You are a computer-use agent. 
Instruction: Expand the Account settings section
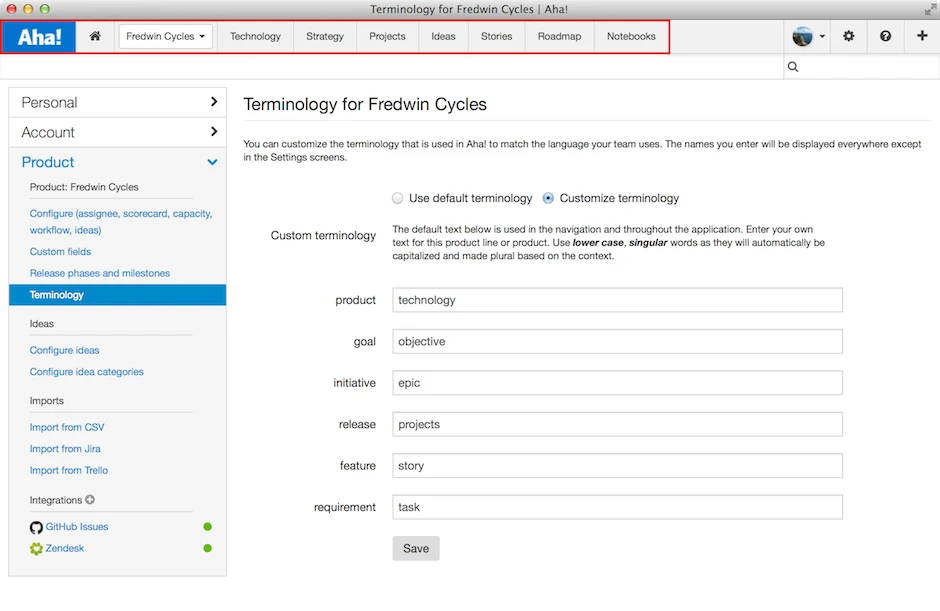tap(118, 132)
